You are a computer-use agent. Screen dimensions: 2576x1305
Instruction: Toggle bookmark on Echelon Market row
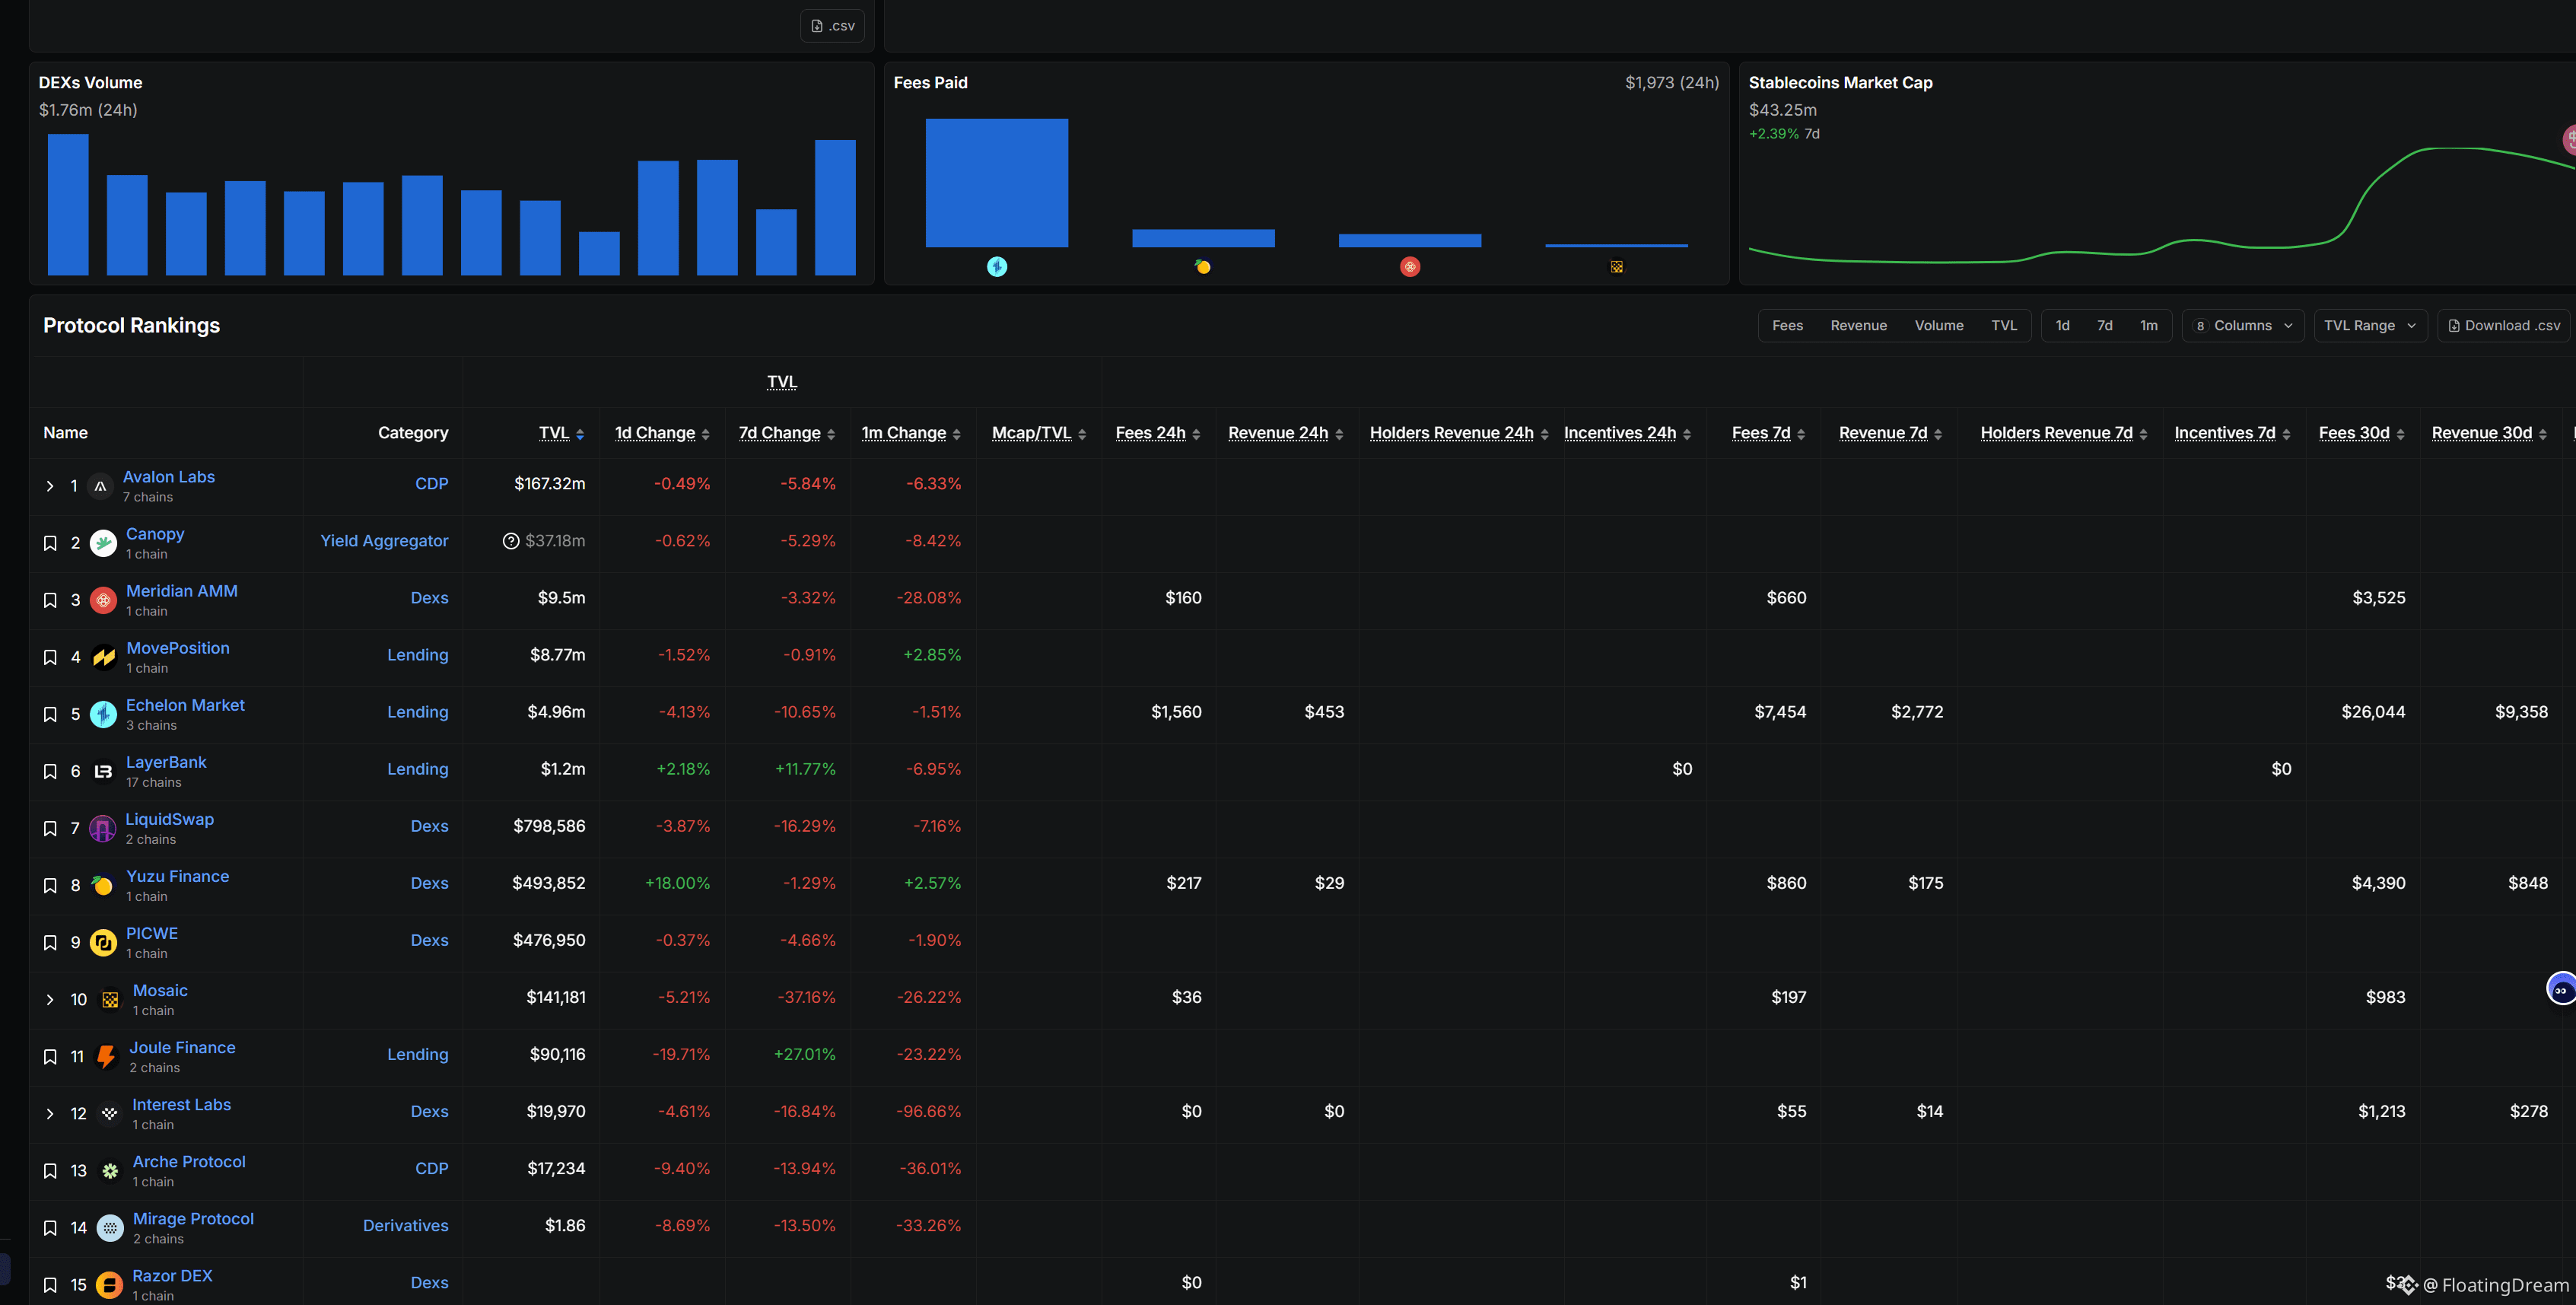(50, 714)
